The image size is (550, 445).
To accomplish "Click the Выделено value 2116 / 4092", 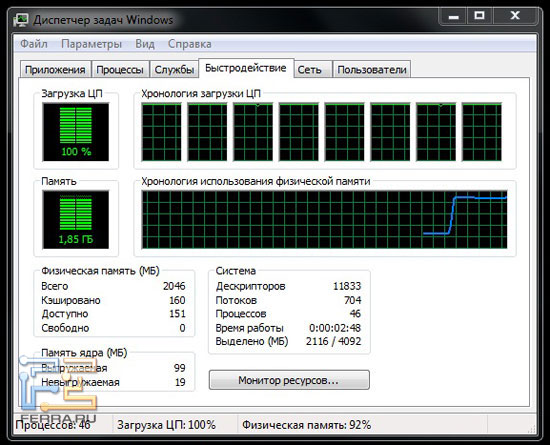I will pos(333,341).
